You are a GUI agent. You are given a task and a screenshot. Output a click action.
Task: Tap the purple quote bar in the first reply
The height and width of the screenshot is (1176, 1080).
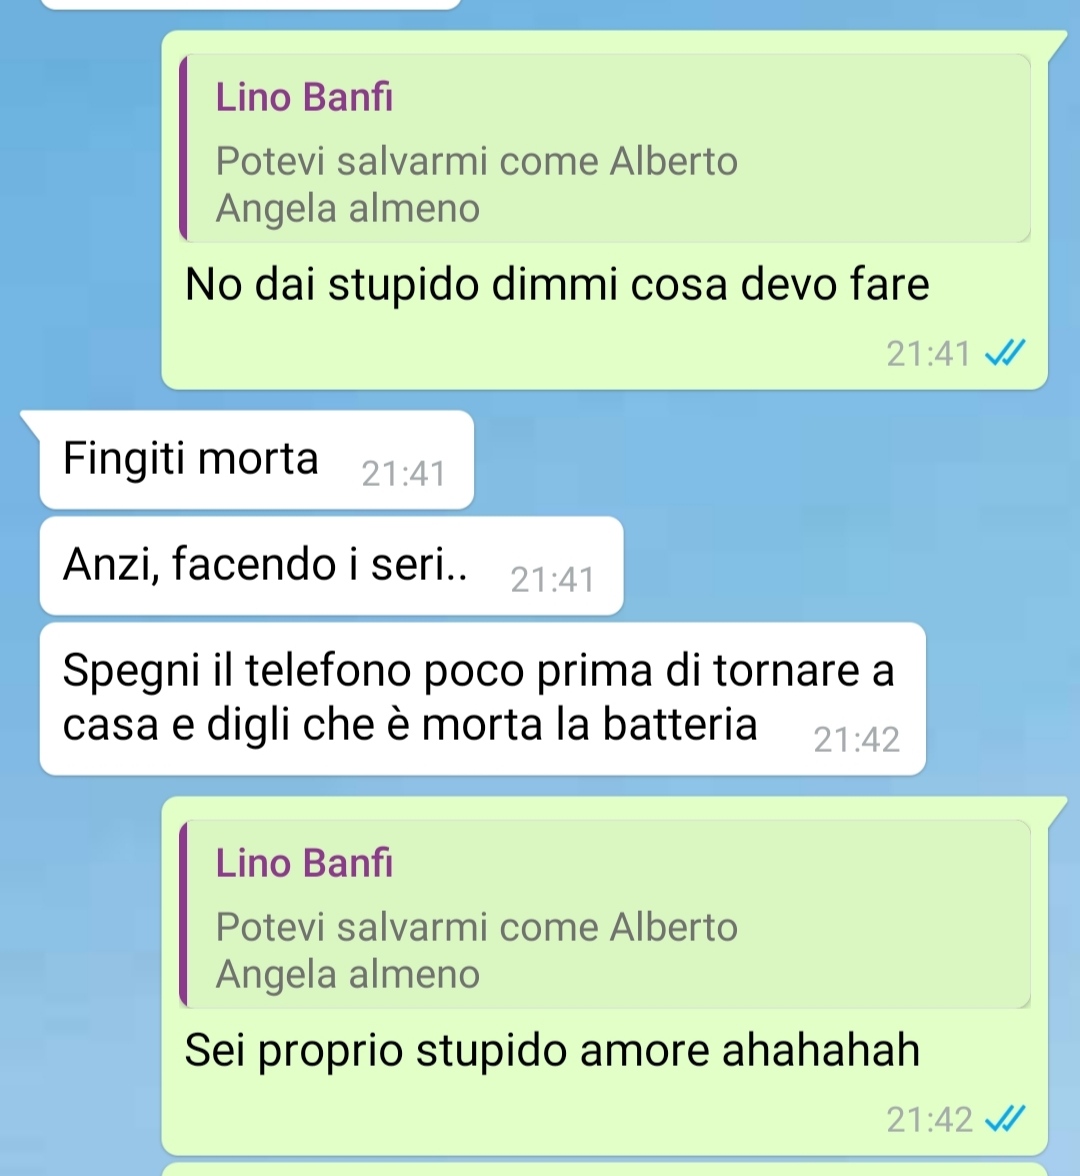pyautogui.click(x=183, y=148)
